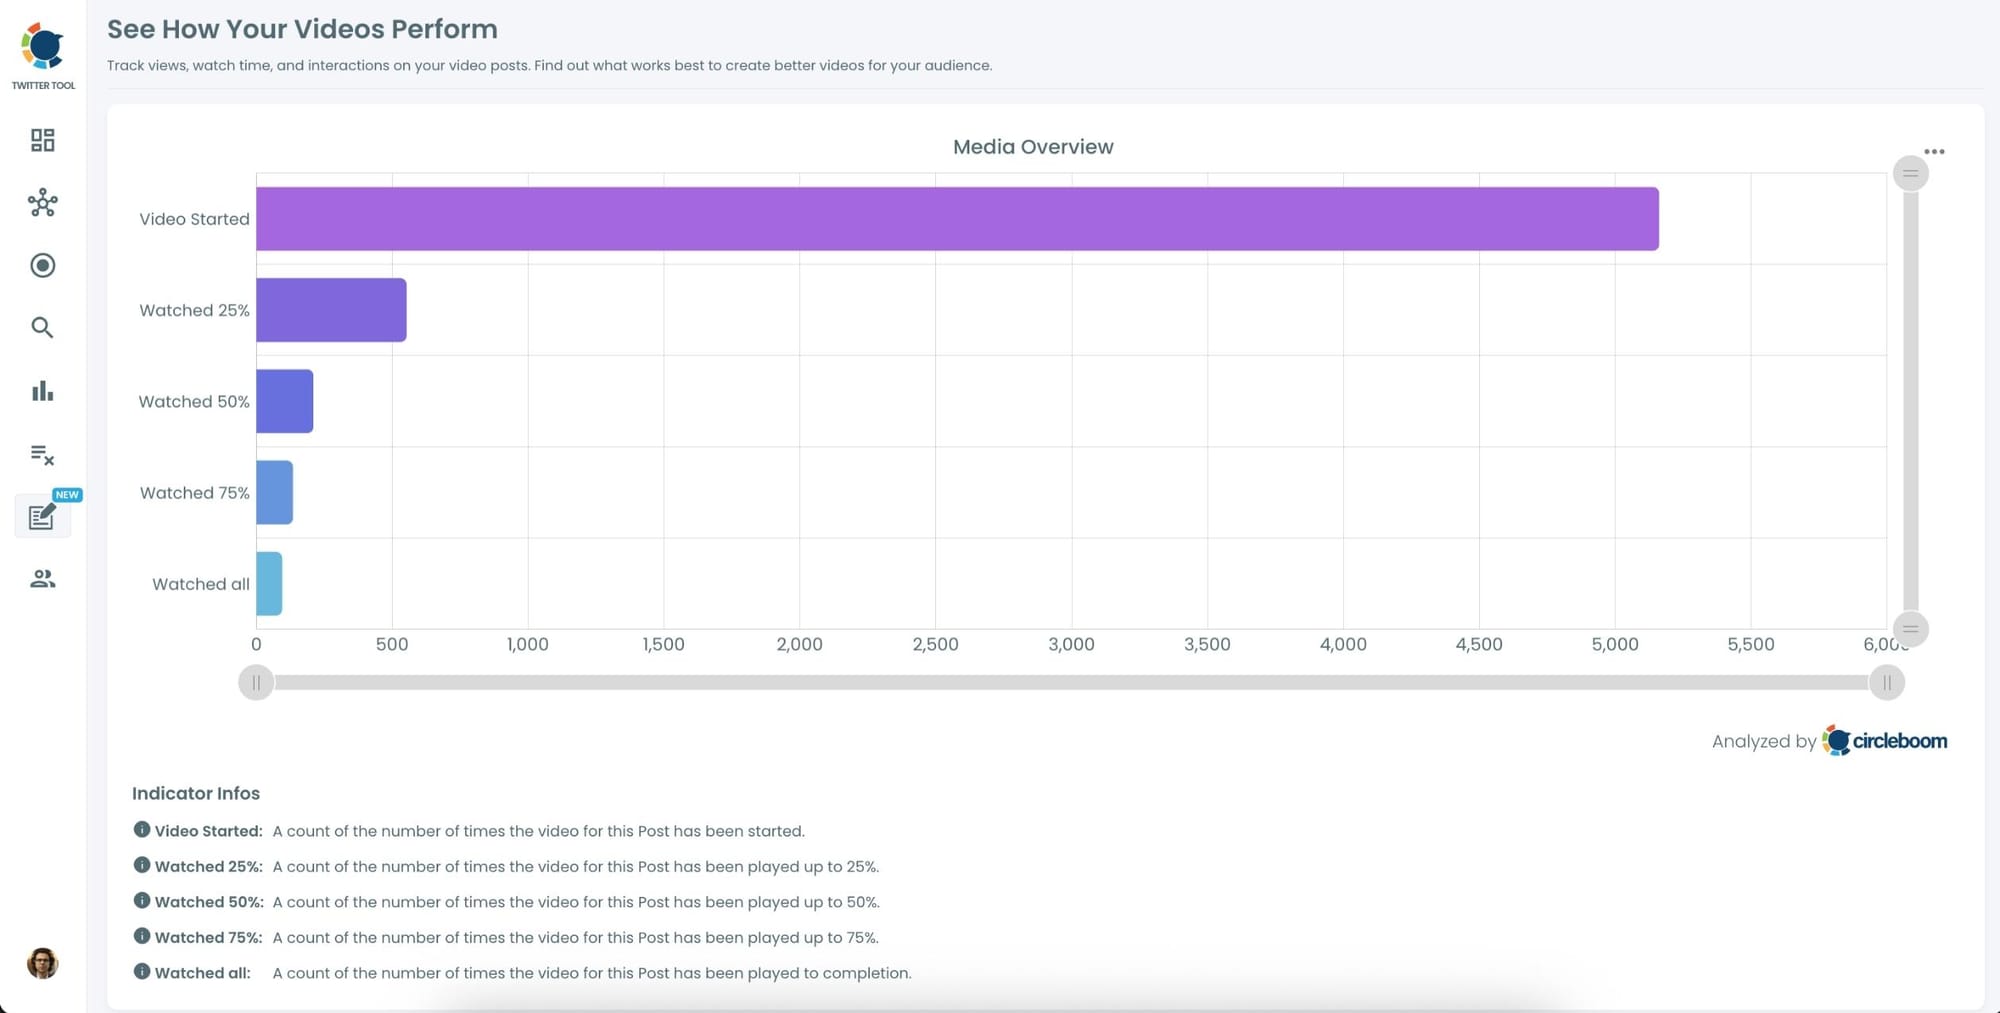This screenshot has width=2000, height=1013.
Task: Select the Media Overview chart title
Action: point(1032,146)
